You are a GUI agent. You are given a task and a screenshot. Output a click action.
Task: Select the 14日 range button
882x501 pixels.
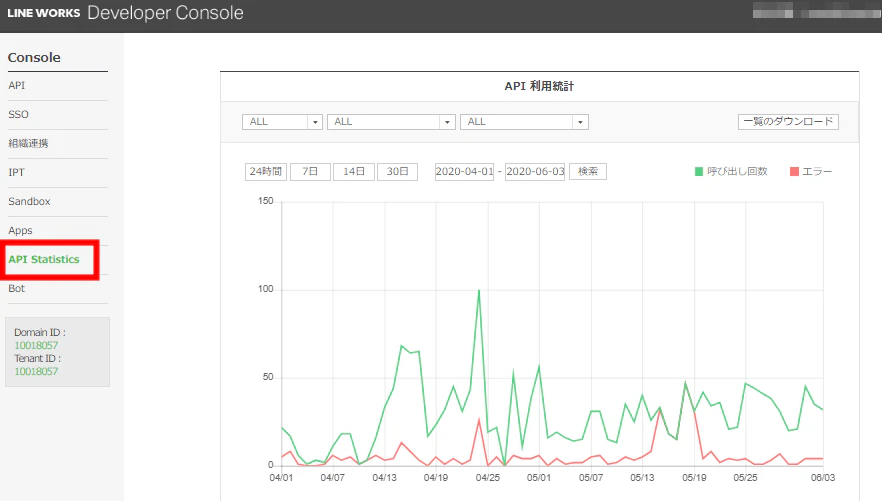[354, 171]
